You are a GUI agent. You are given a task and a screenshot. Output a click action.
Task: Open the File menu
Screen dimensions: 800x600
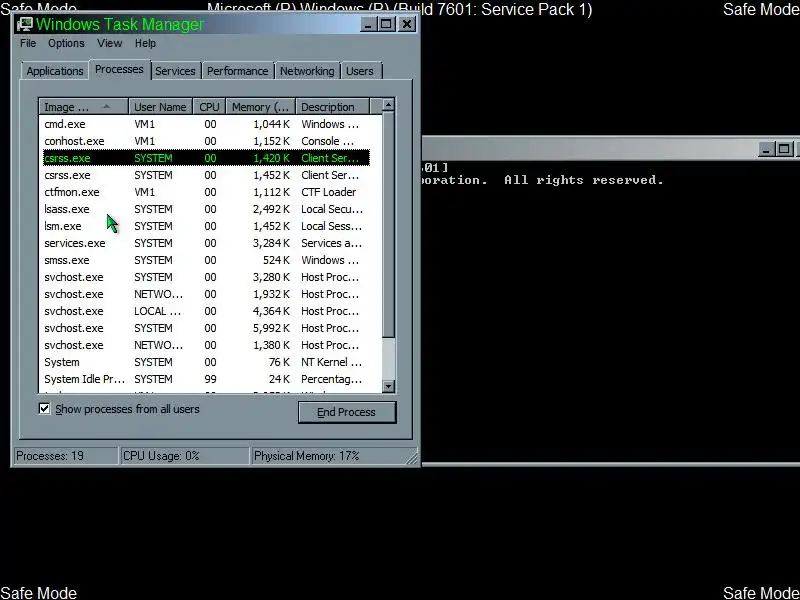pyautogui.click(x=28, y=43)
